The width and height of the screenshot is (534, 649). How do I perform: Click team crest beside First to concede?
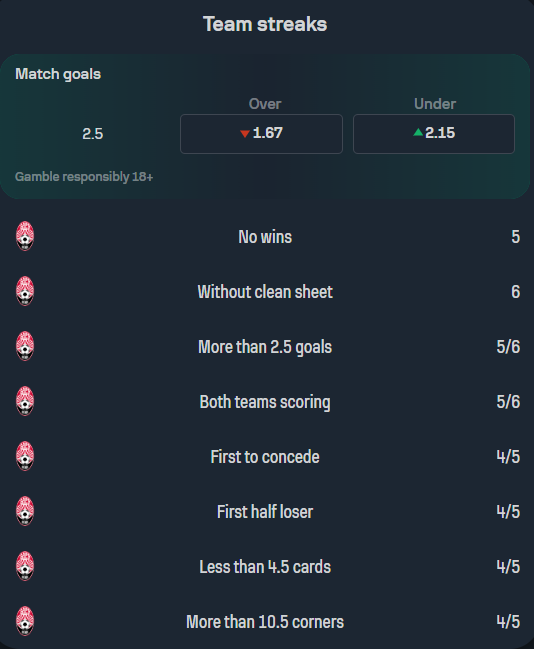click(25, 457)
